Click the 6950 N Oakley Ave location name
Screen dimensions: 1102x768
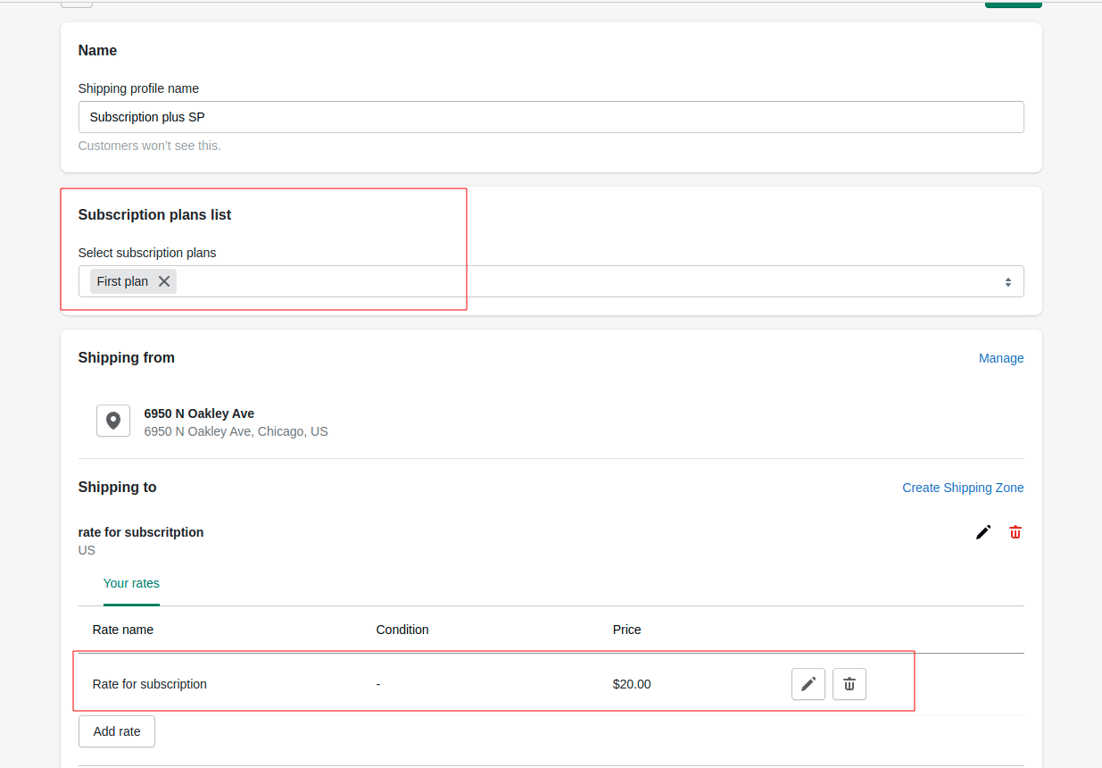(x=199, y=414)
